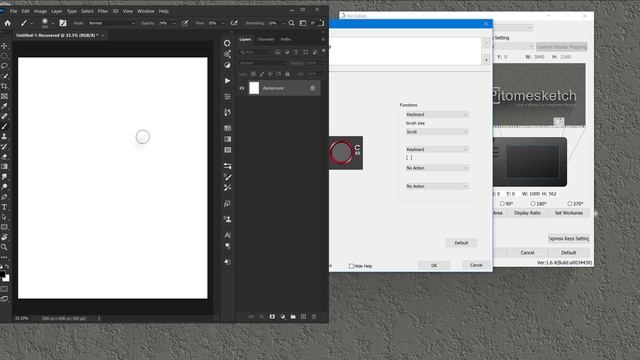
Task: Toggle pressure for opacity button
Action: click(x=185, y=23)
